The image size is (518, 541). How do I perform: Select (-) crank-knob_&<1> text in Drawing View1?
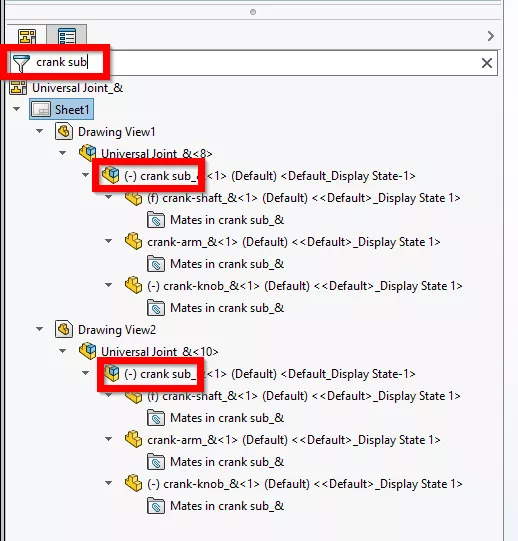click(x=305, y=286)
